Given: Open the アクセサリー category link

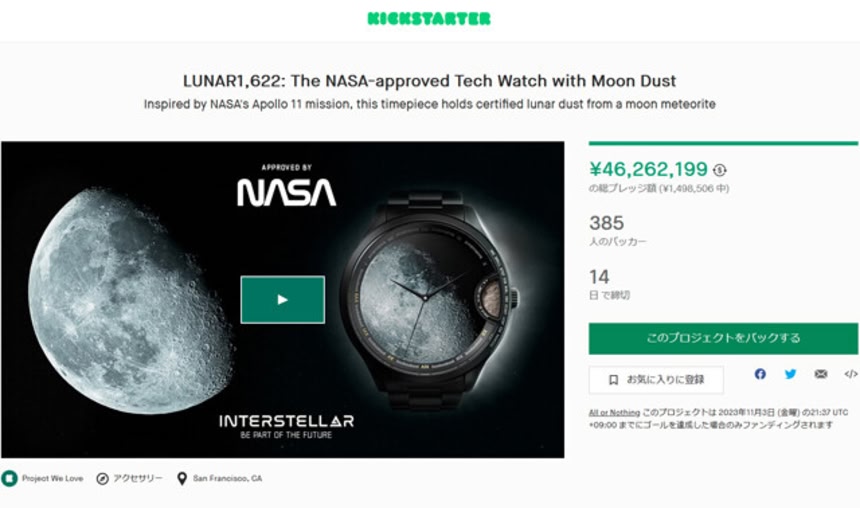Looking at the screenshot, I should tap(138, 478).
